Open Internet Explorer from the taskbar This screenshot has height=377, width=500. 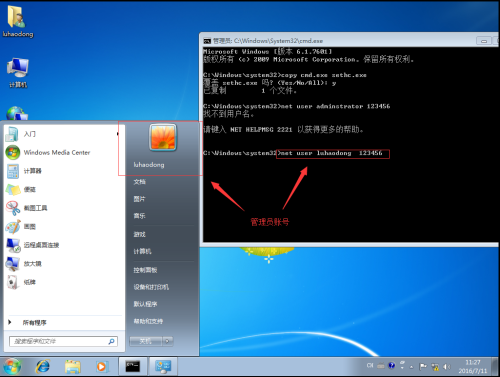coord(43,367)
